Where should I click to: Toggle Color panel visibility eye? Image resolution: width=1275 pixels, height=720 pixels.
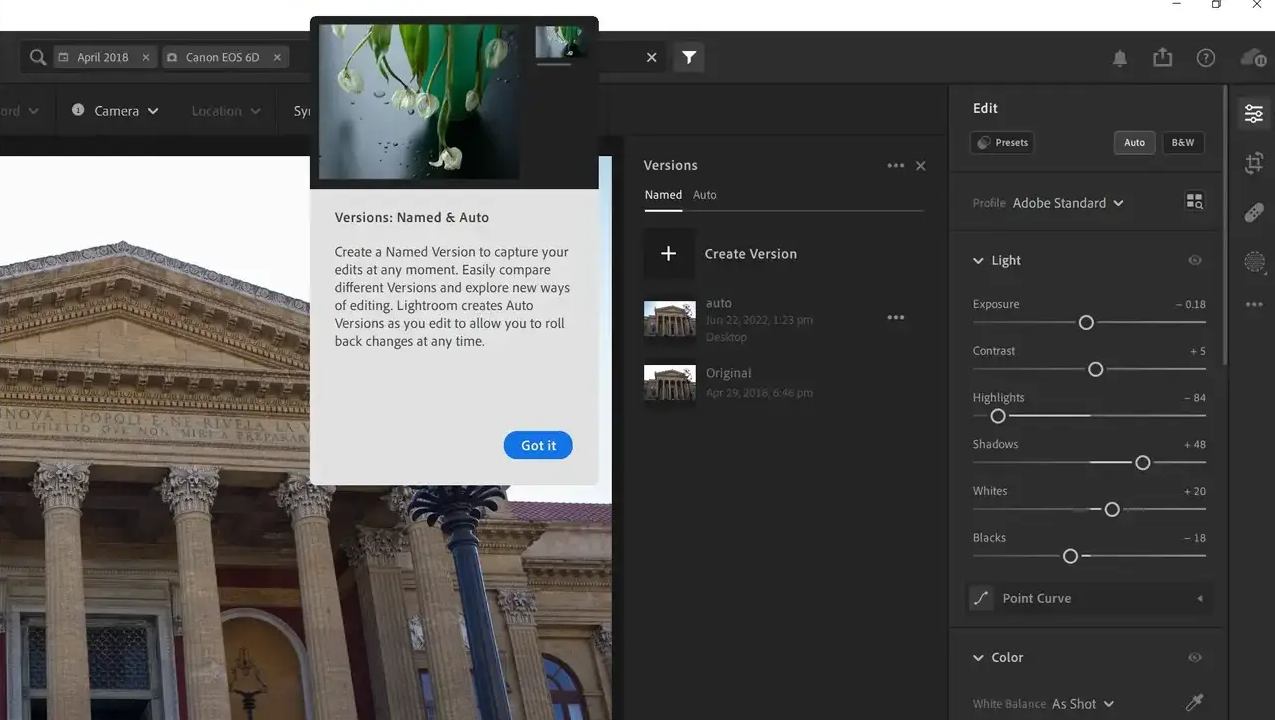click(1194, 657)
